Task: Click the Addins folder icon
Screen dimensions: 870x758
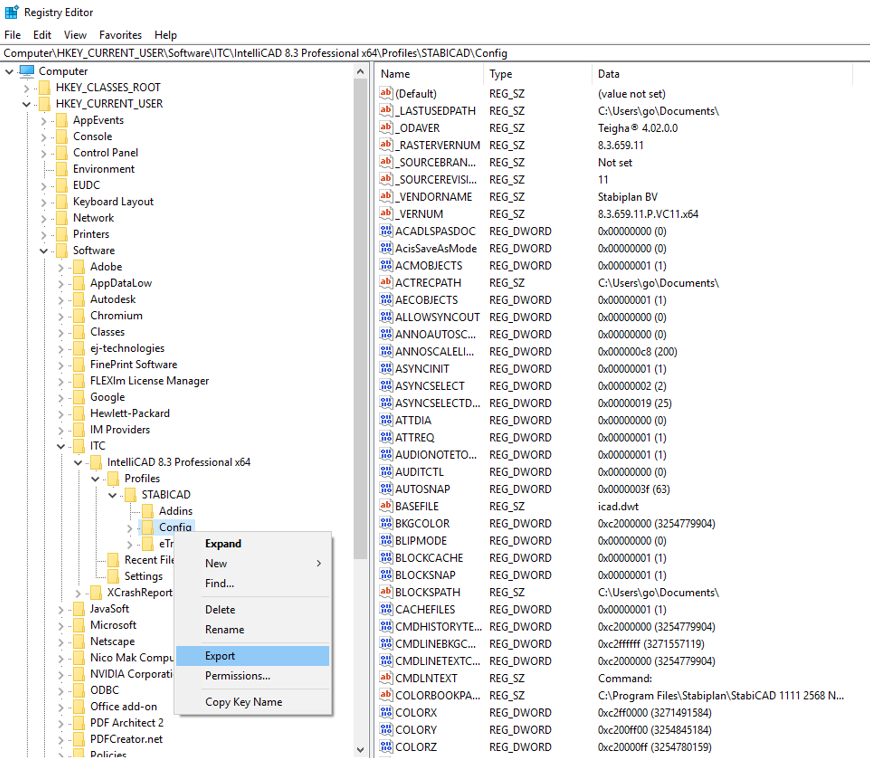Action: click(148, 511)
